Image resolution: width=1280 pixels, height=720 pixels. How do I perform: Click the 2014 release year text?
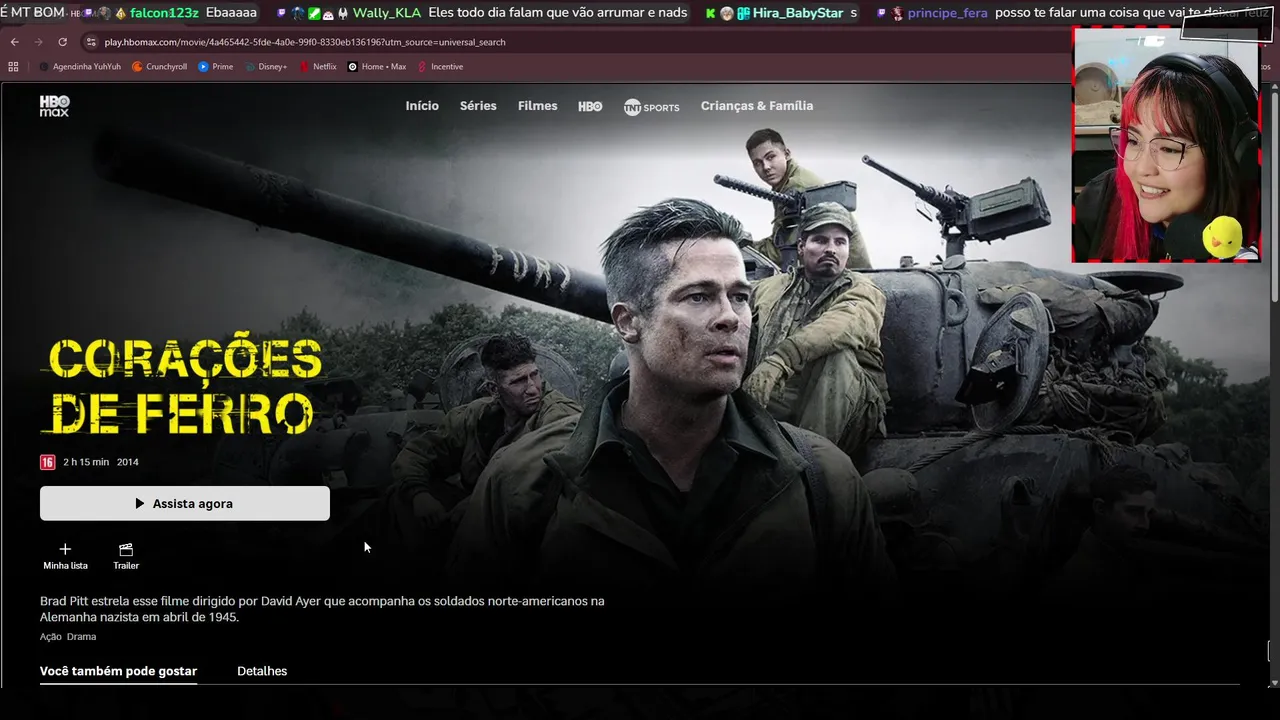pos(128,462)
